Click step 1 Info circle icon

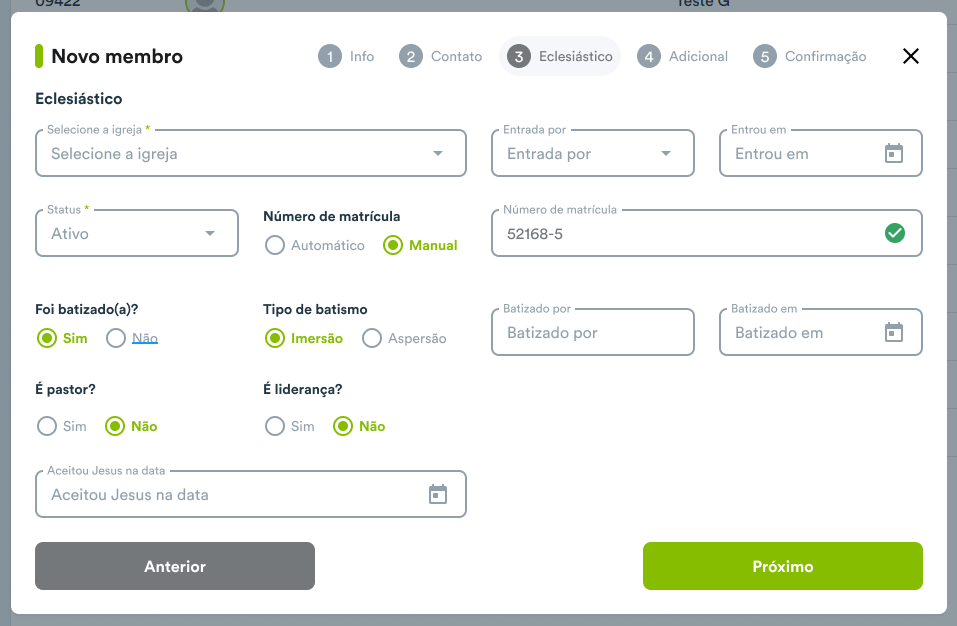tap(330, 57)
